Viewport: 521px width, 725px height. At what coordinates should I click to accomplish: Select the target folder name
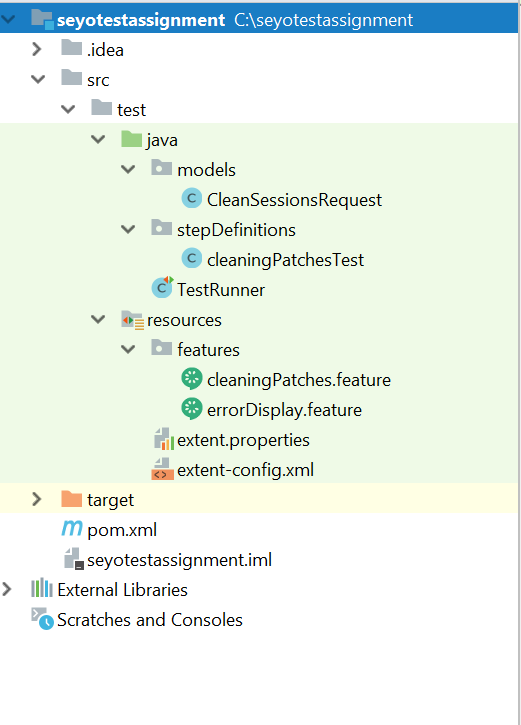[110, 500]
